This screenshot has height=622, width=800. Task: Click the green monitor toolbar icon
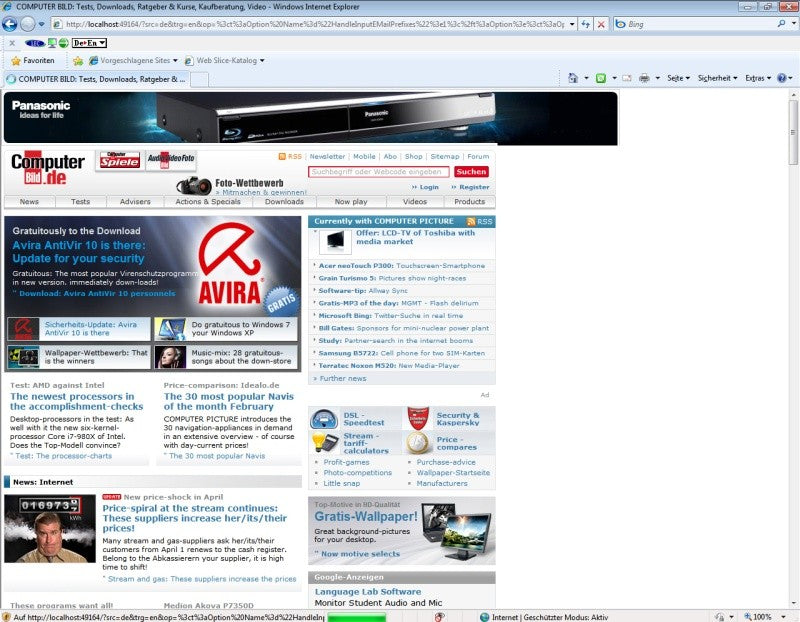pos(52,43)
